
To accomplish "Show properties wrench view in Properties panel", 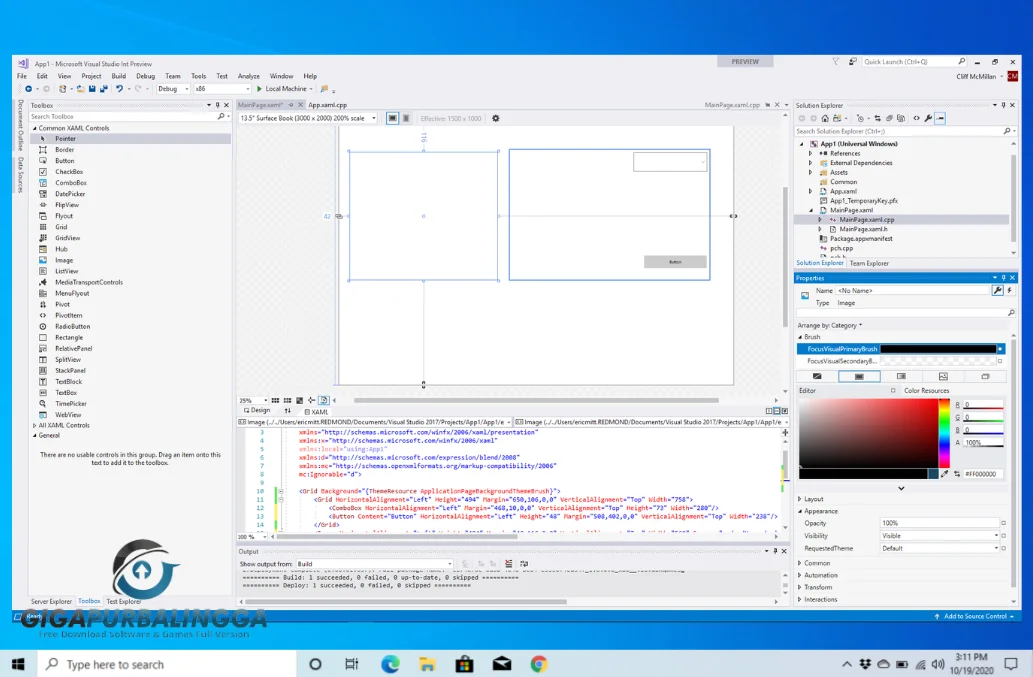I will point(997,290).
